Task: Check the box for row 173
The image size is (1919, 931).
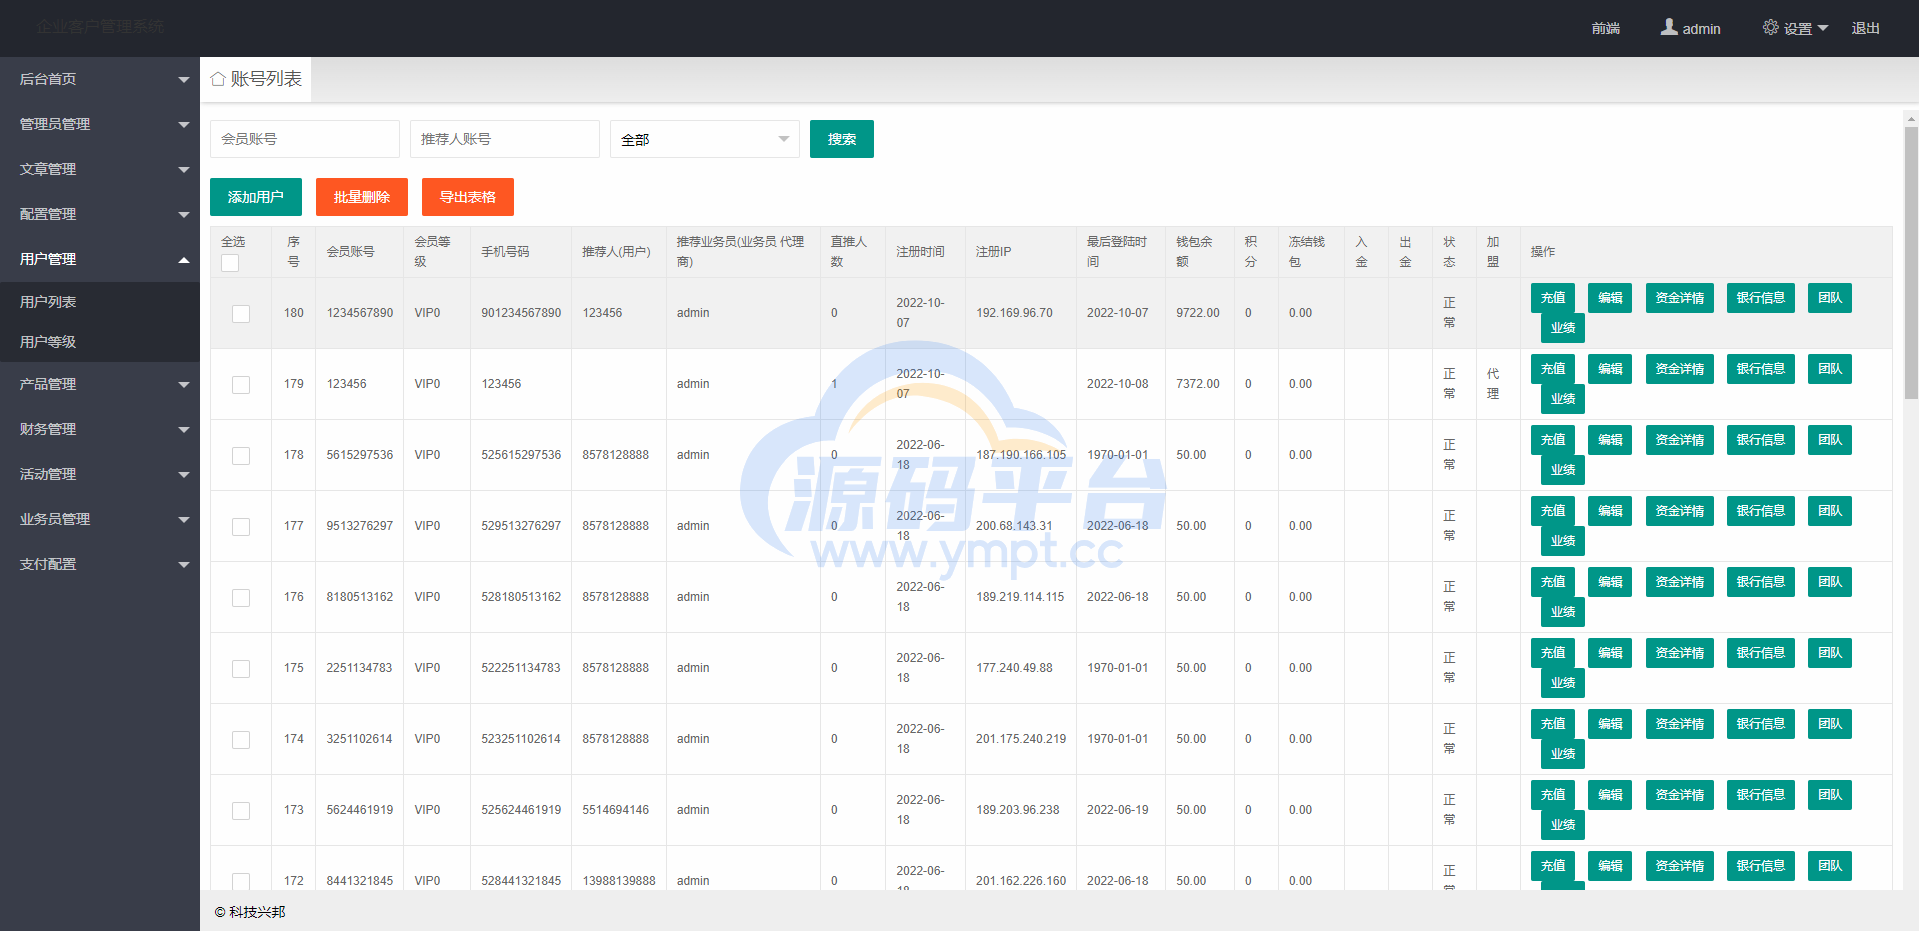Action: point(241,811)
